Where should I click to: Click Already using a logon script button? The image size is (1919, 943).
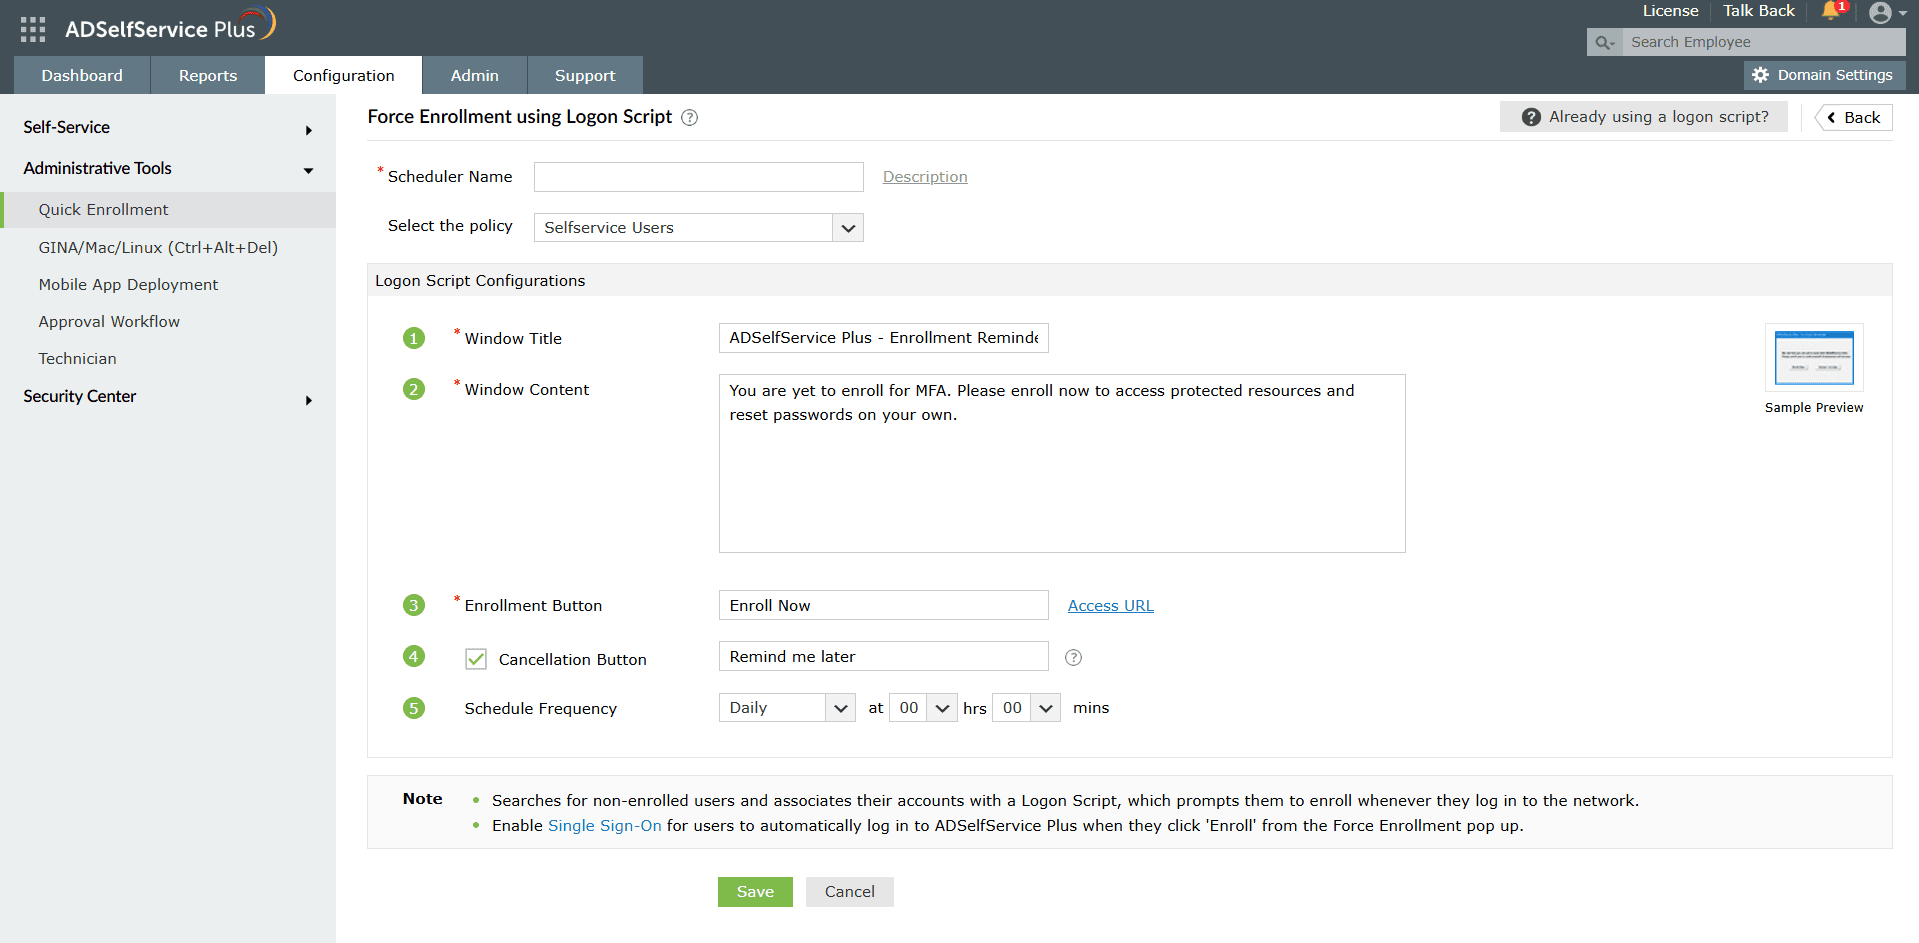point(1644,117)
